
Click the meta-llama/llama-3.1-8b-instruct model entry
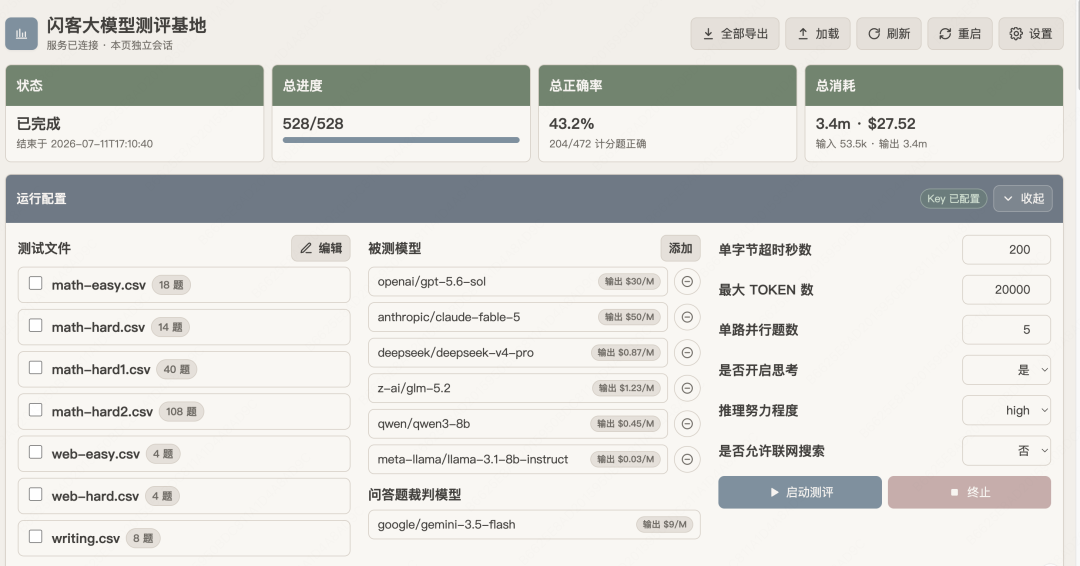518,459
